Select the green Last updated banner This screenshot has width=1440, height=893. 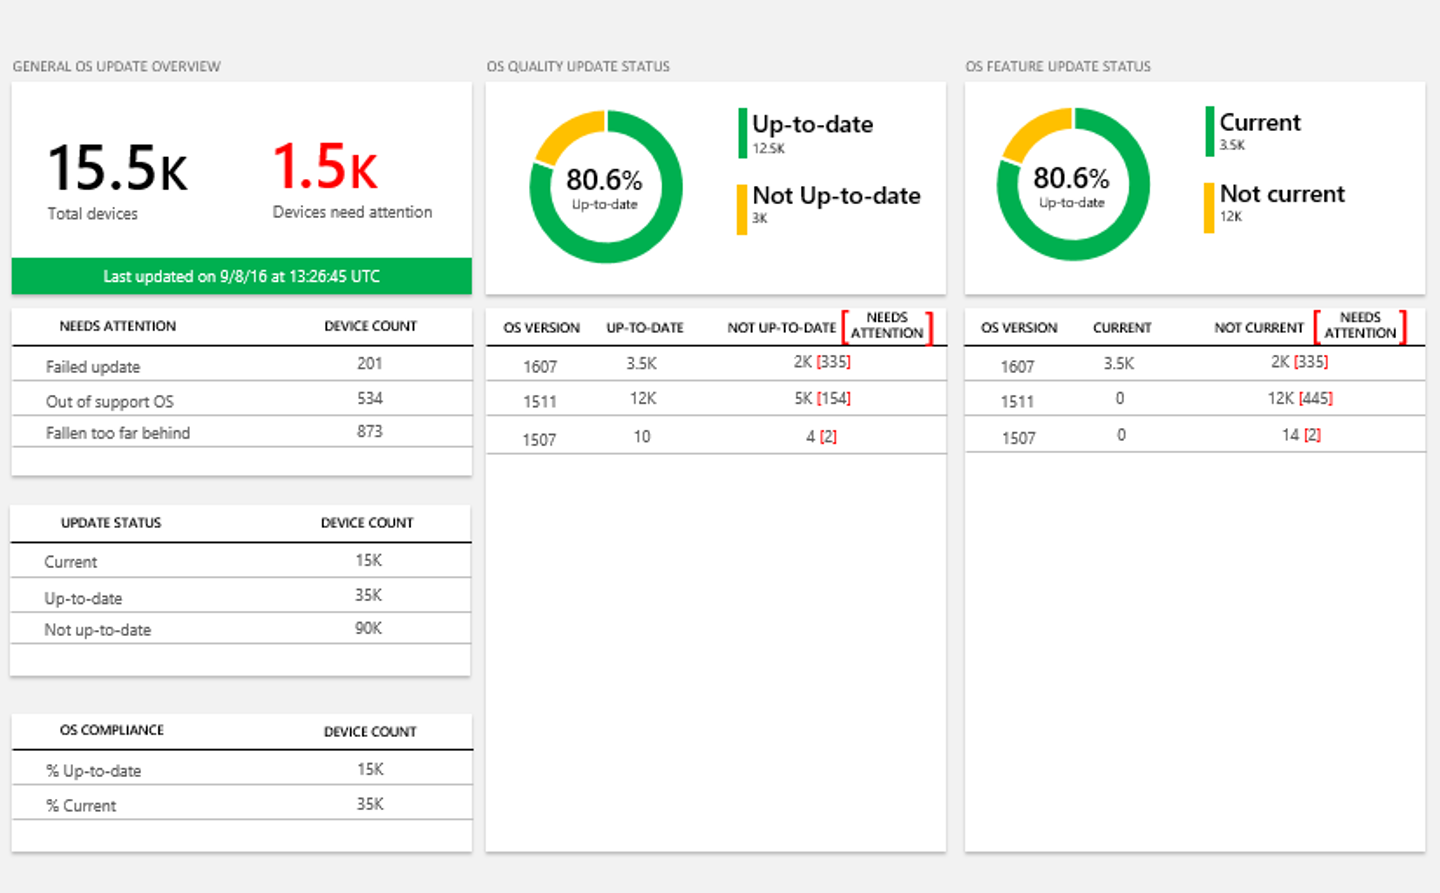[241, 276]
